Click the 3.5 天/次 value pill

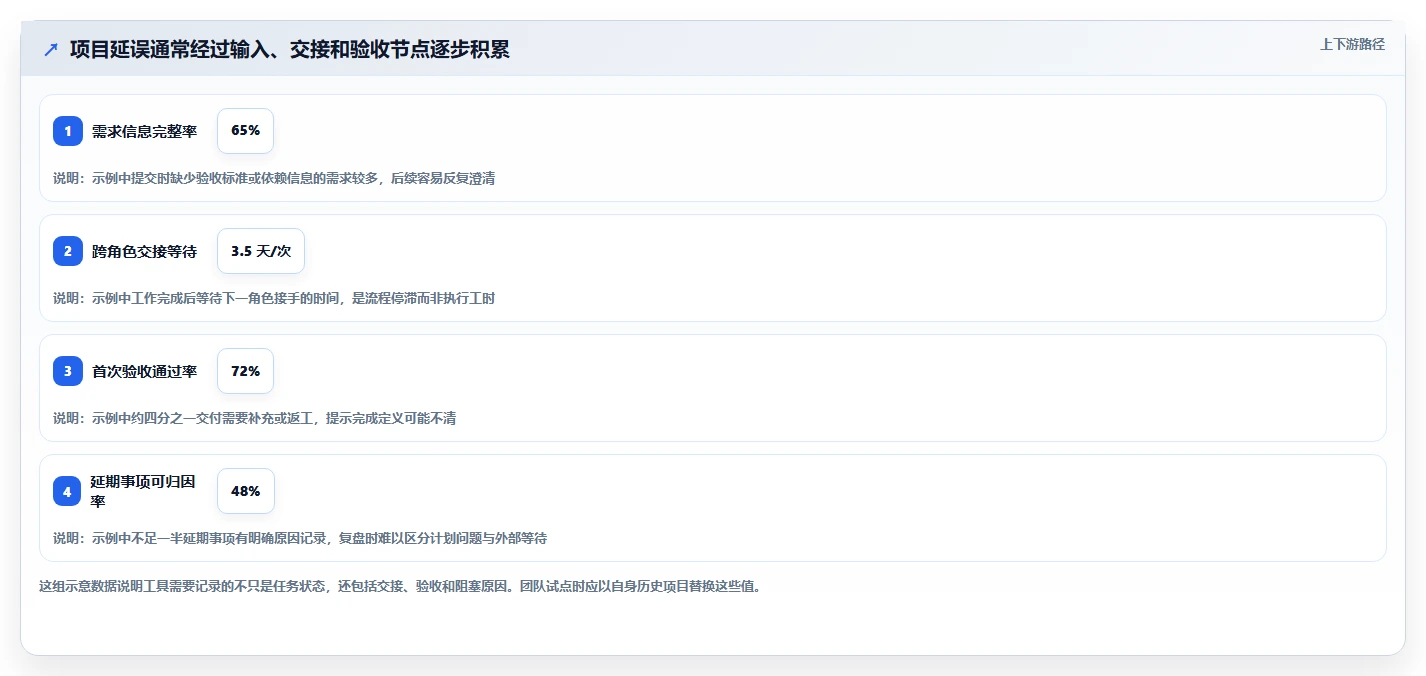pyautogui.click(x=261, y=251)
